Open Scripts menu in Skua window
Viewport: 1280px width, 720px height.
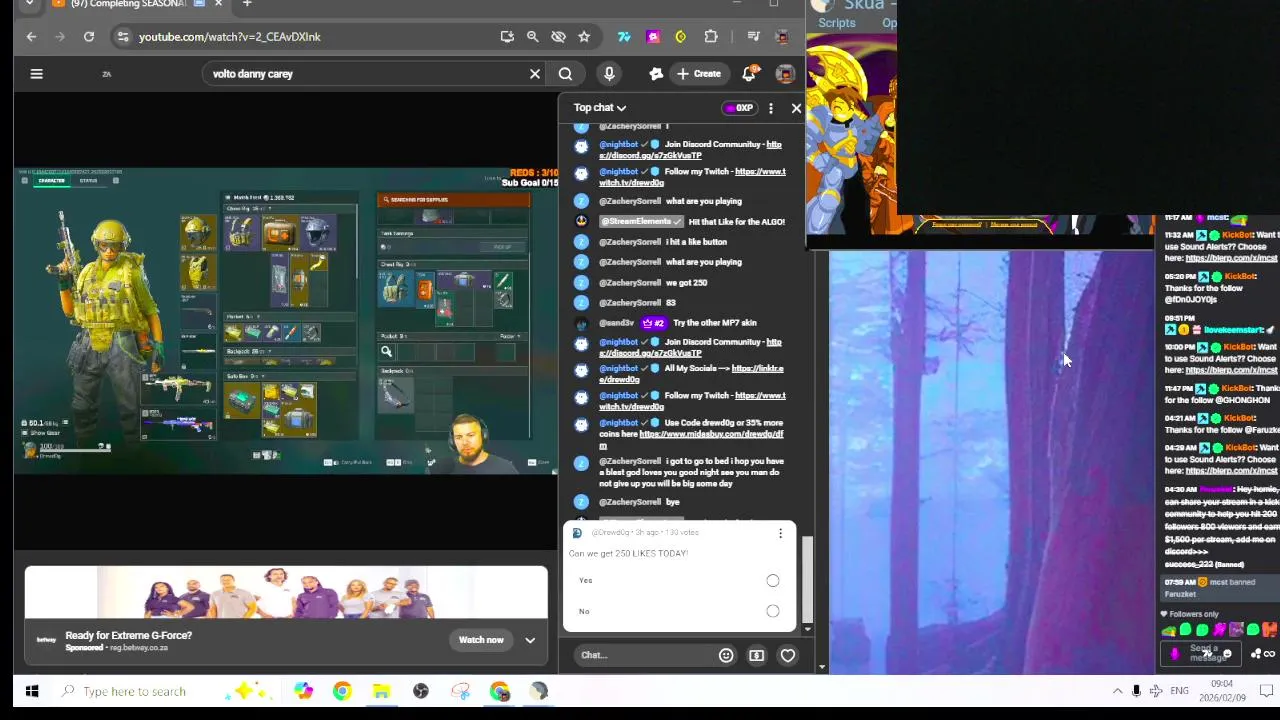point(837,23)
